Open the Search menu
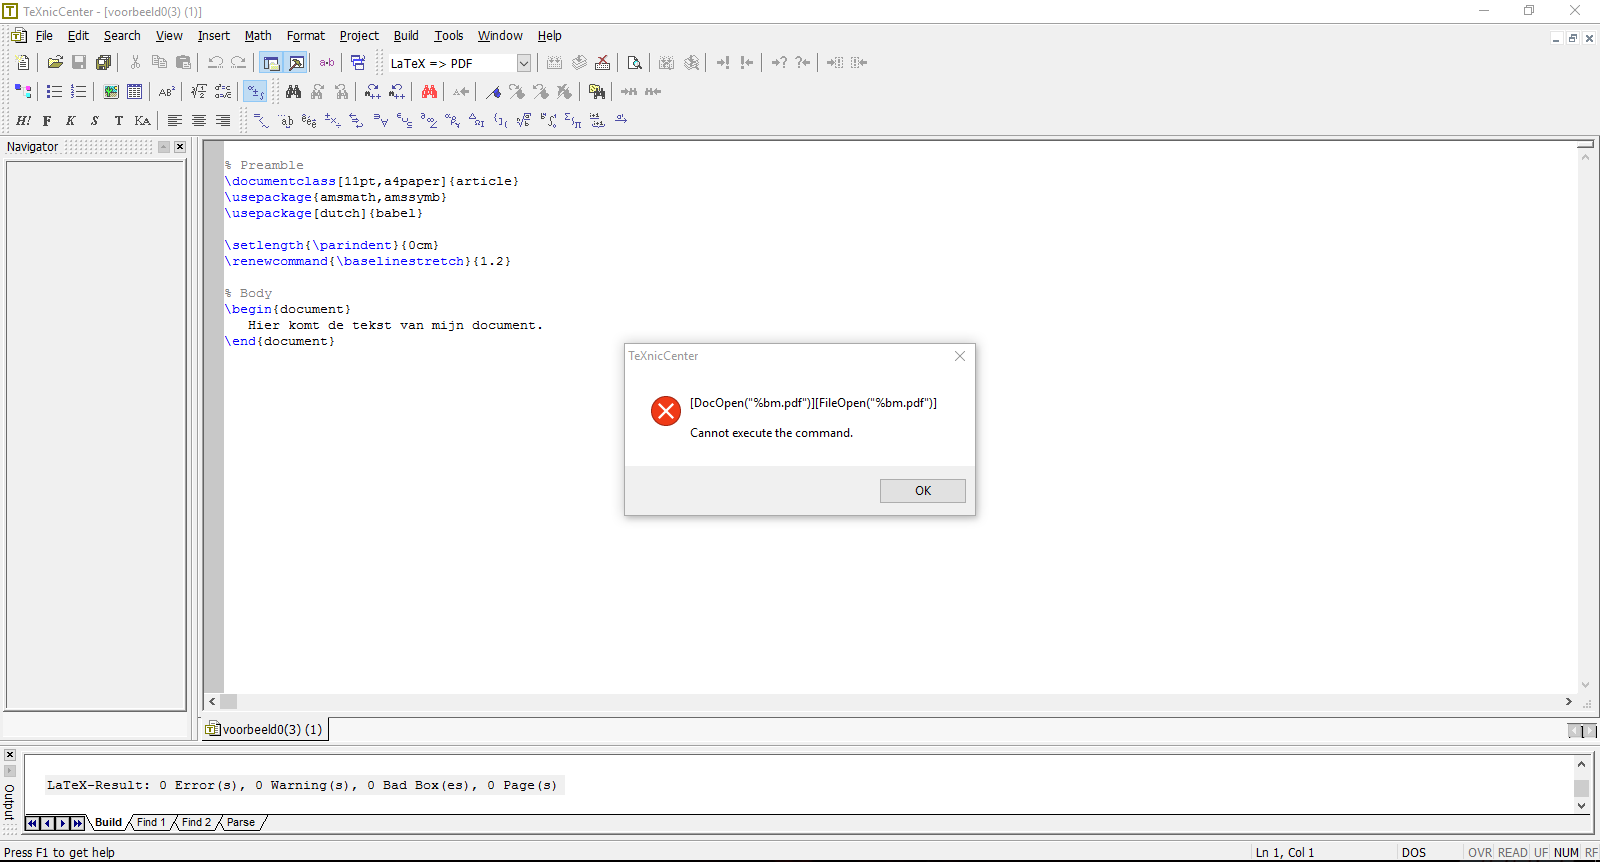Image resolution: width=1600 pixels, height=862 pixels. tap(122, 35)
